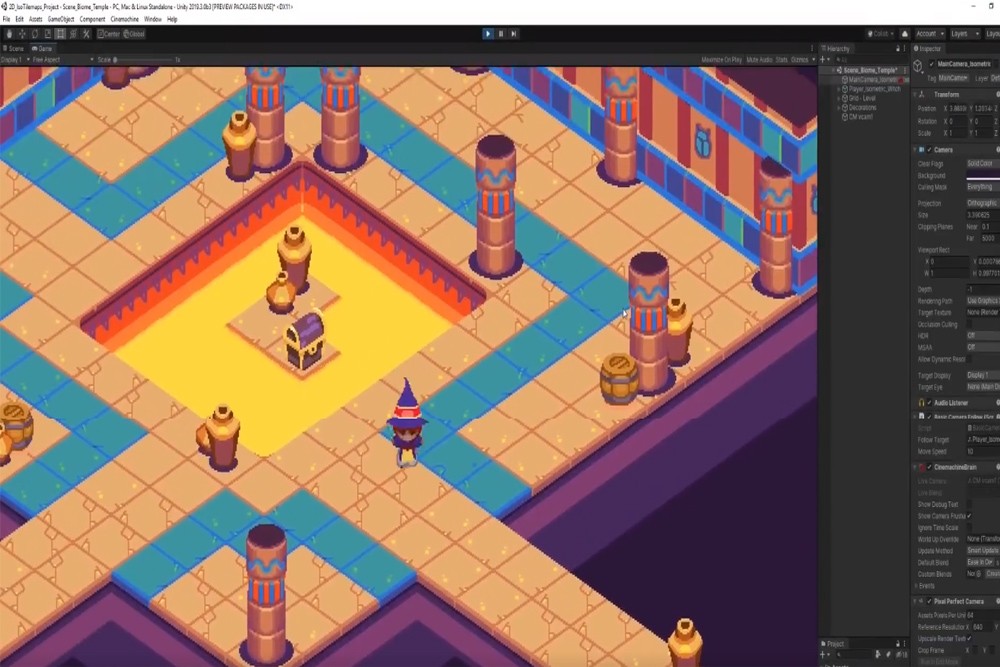This screenshot has height=667, width=1000.
Task: Disable the Pixel Perfect Camera checkbox
Action: click(929, 601)
